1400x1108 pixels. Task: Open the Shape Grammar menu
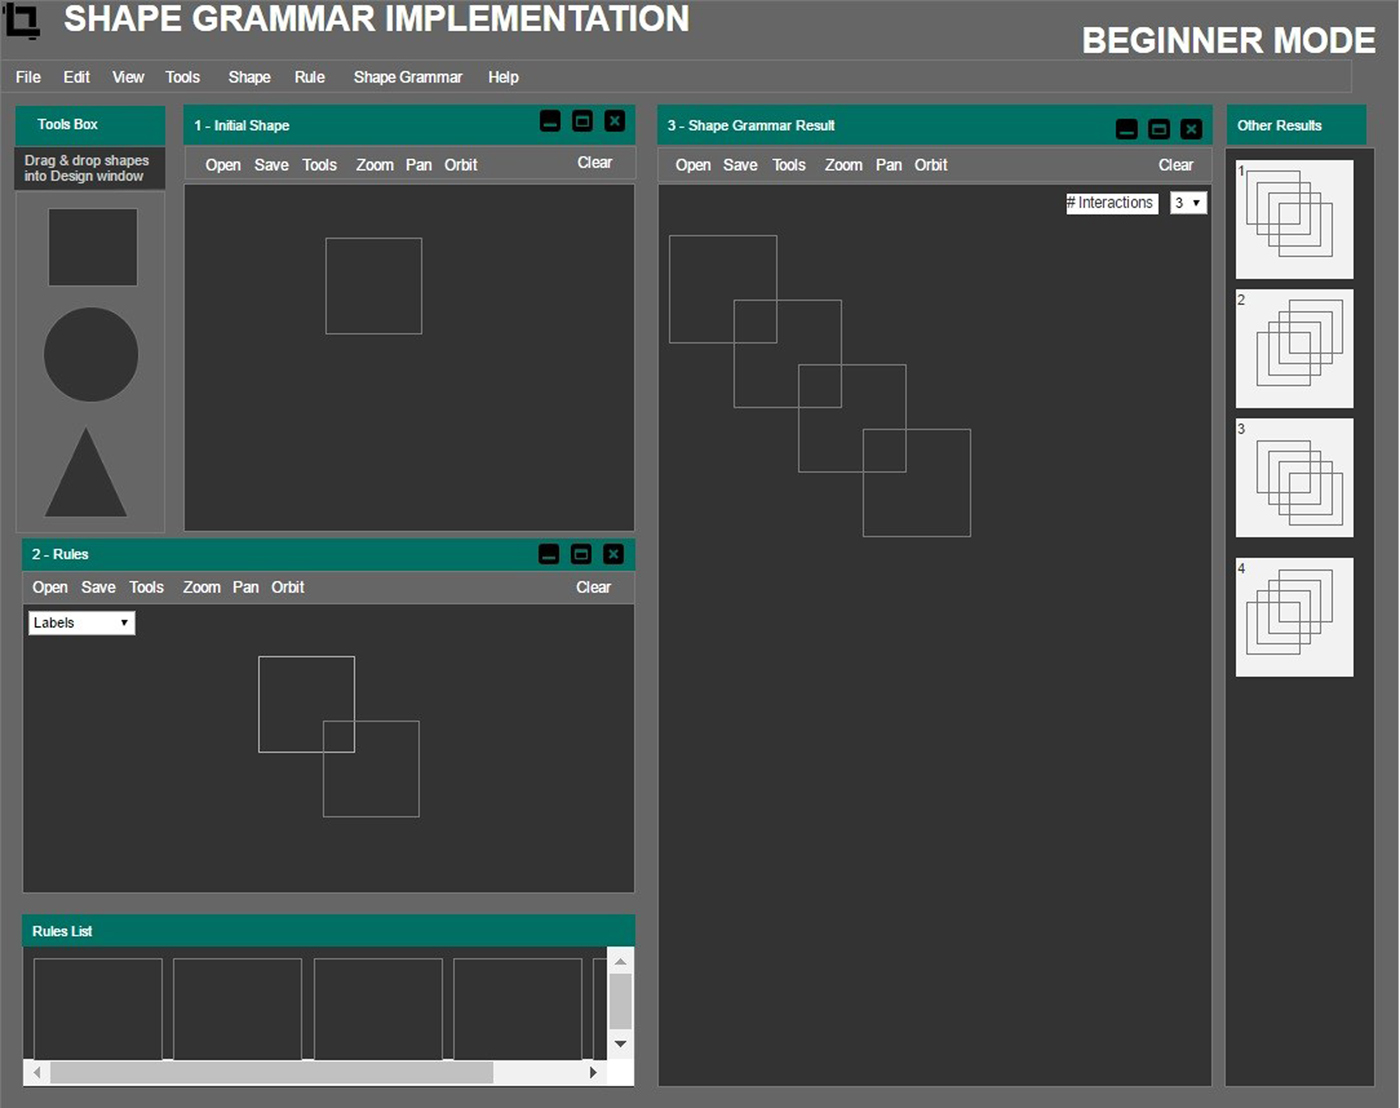pyautogui.click(x=408, y=77)
